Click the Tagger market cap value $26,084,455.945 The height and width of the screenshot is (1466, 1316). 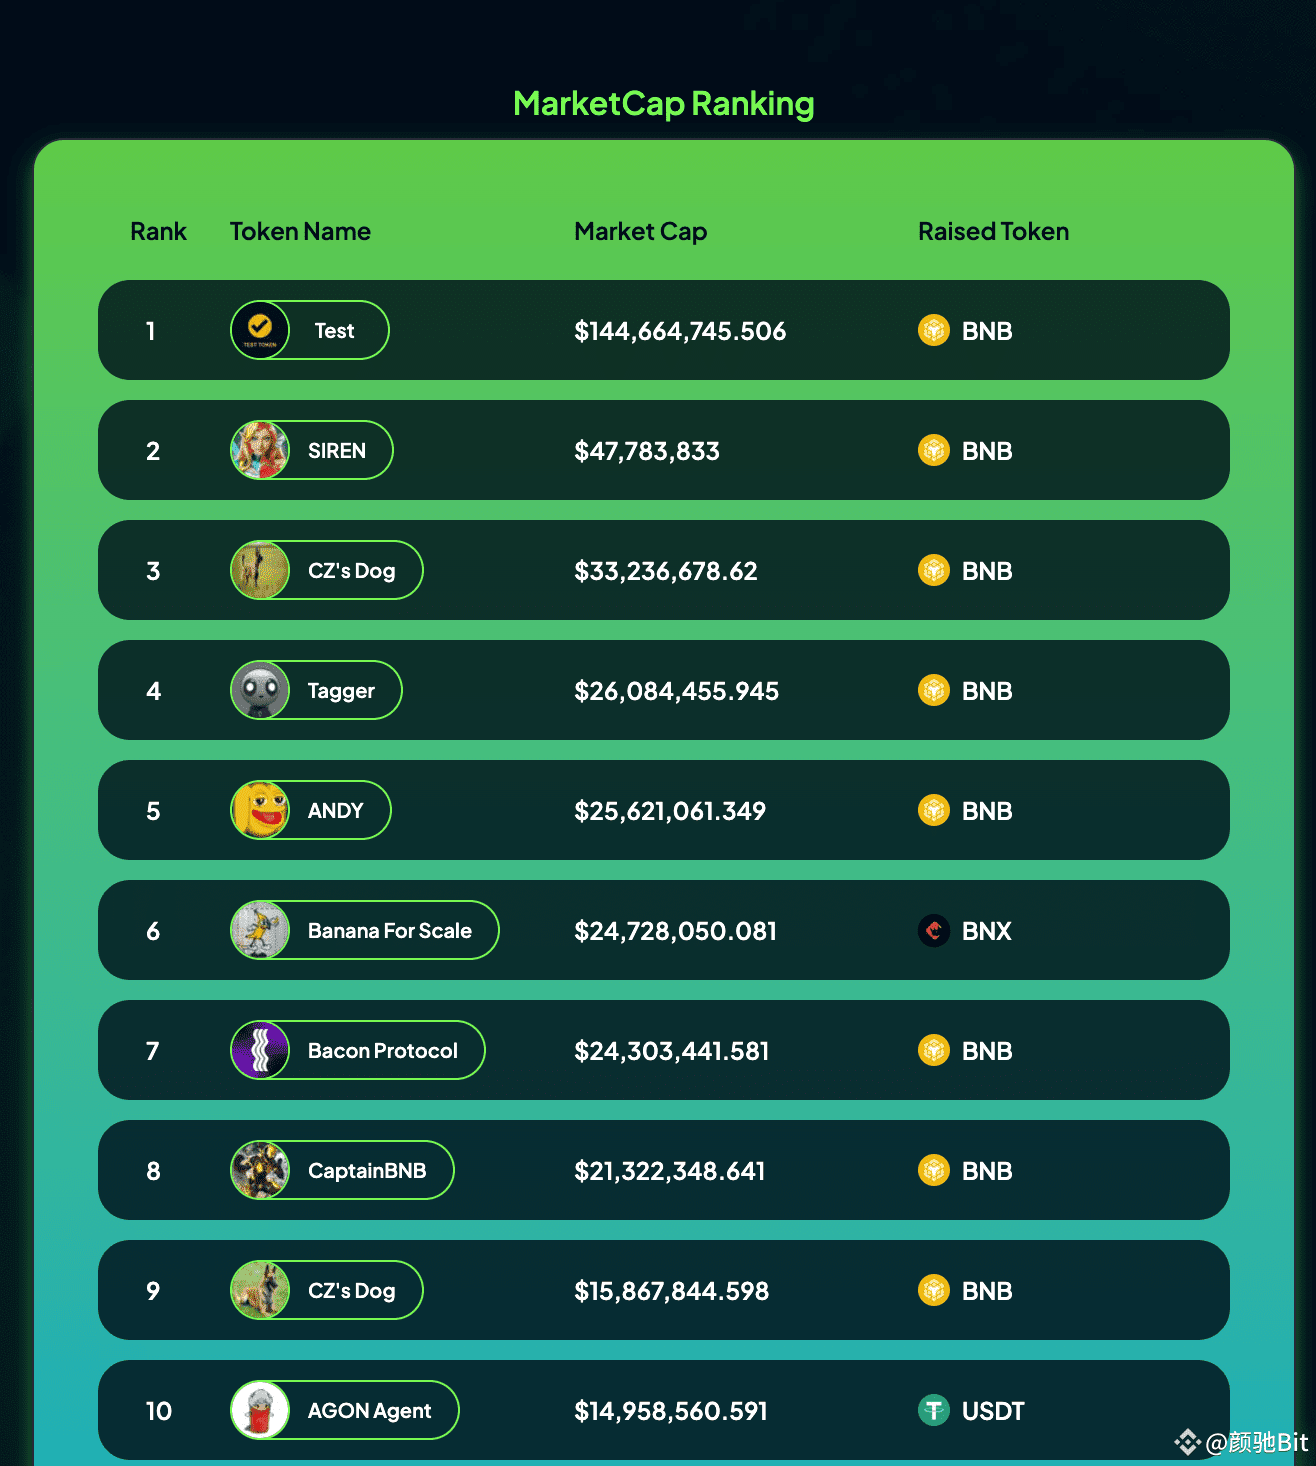(x=676, y=691)
